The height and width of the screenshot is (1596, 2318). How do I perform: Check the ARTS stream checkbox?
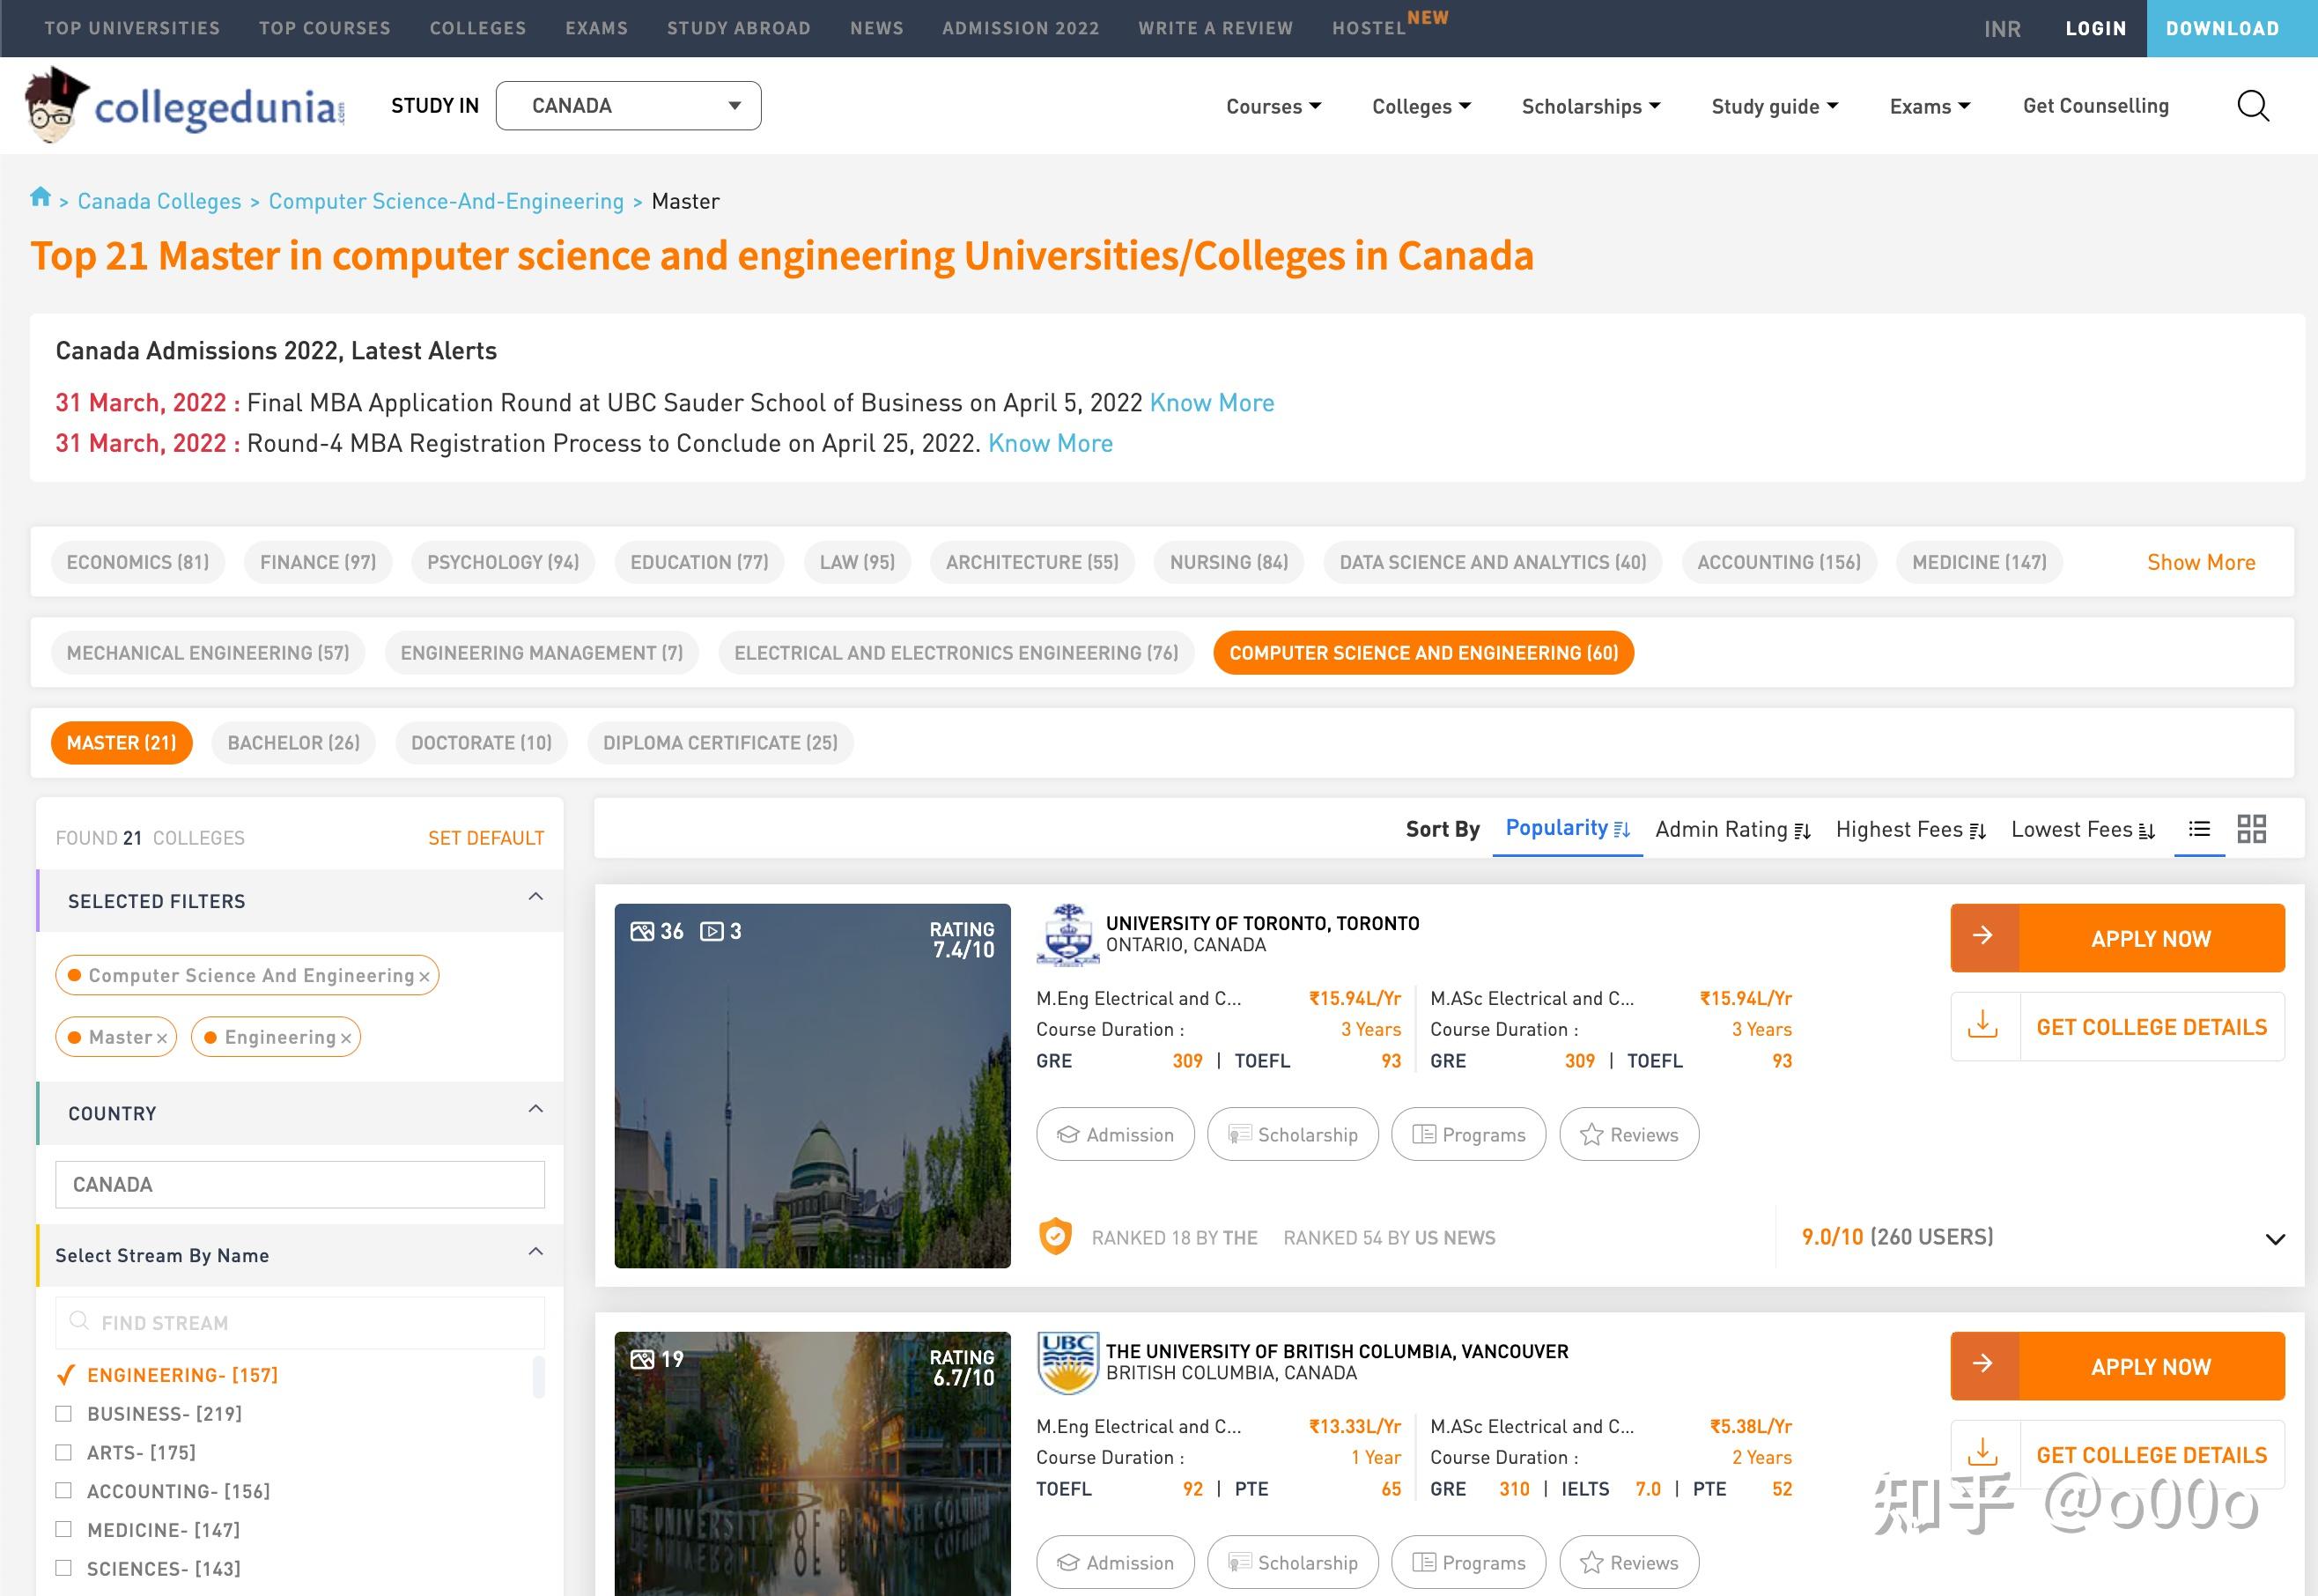click(x=64, y=1452)
